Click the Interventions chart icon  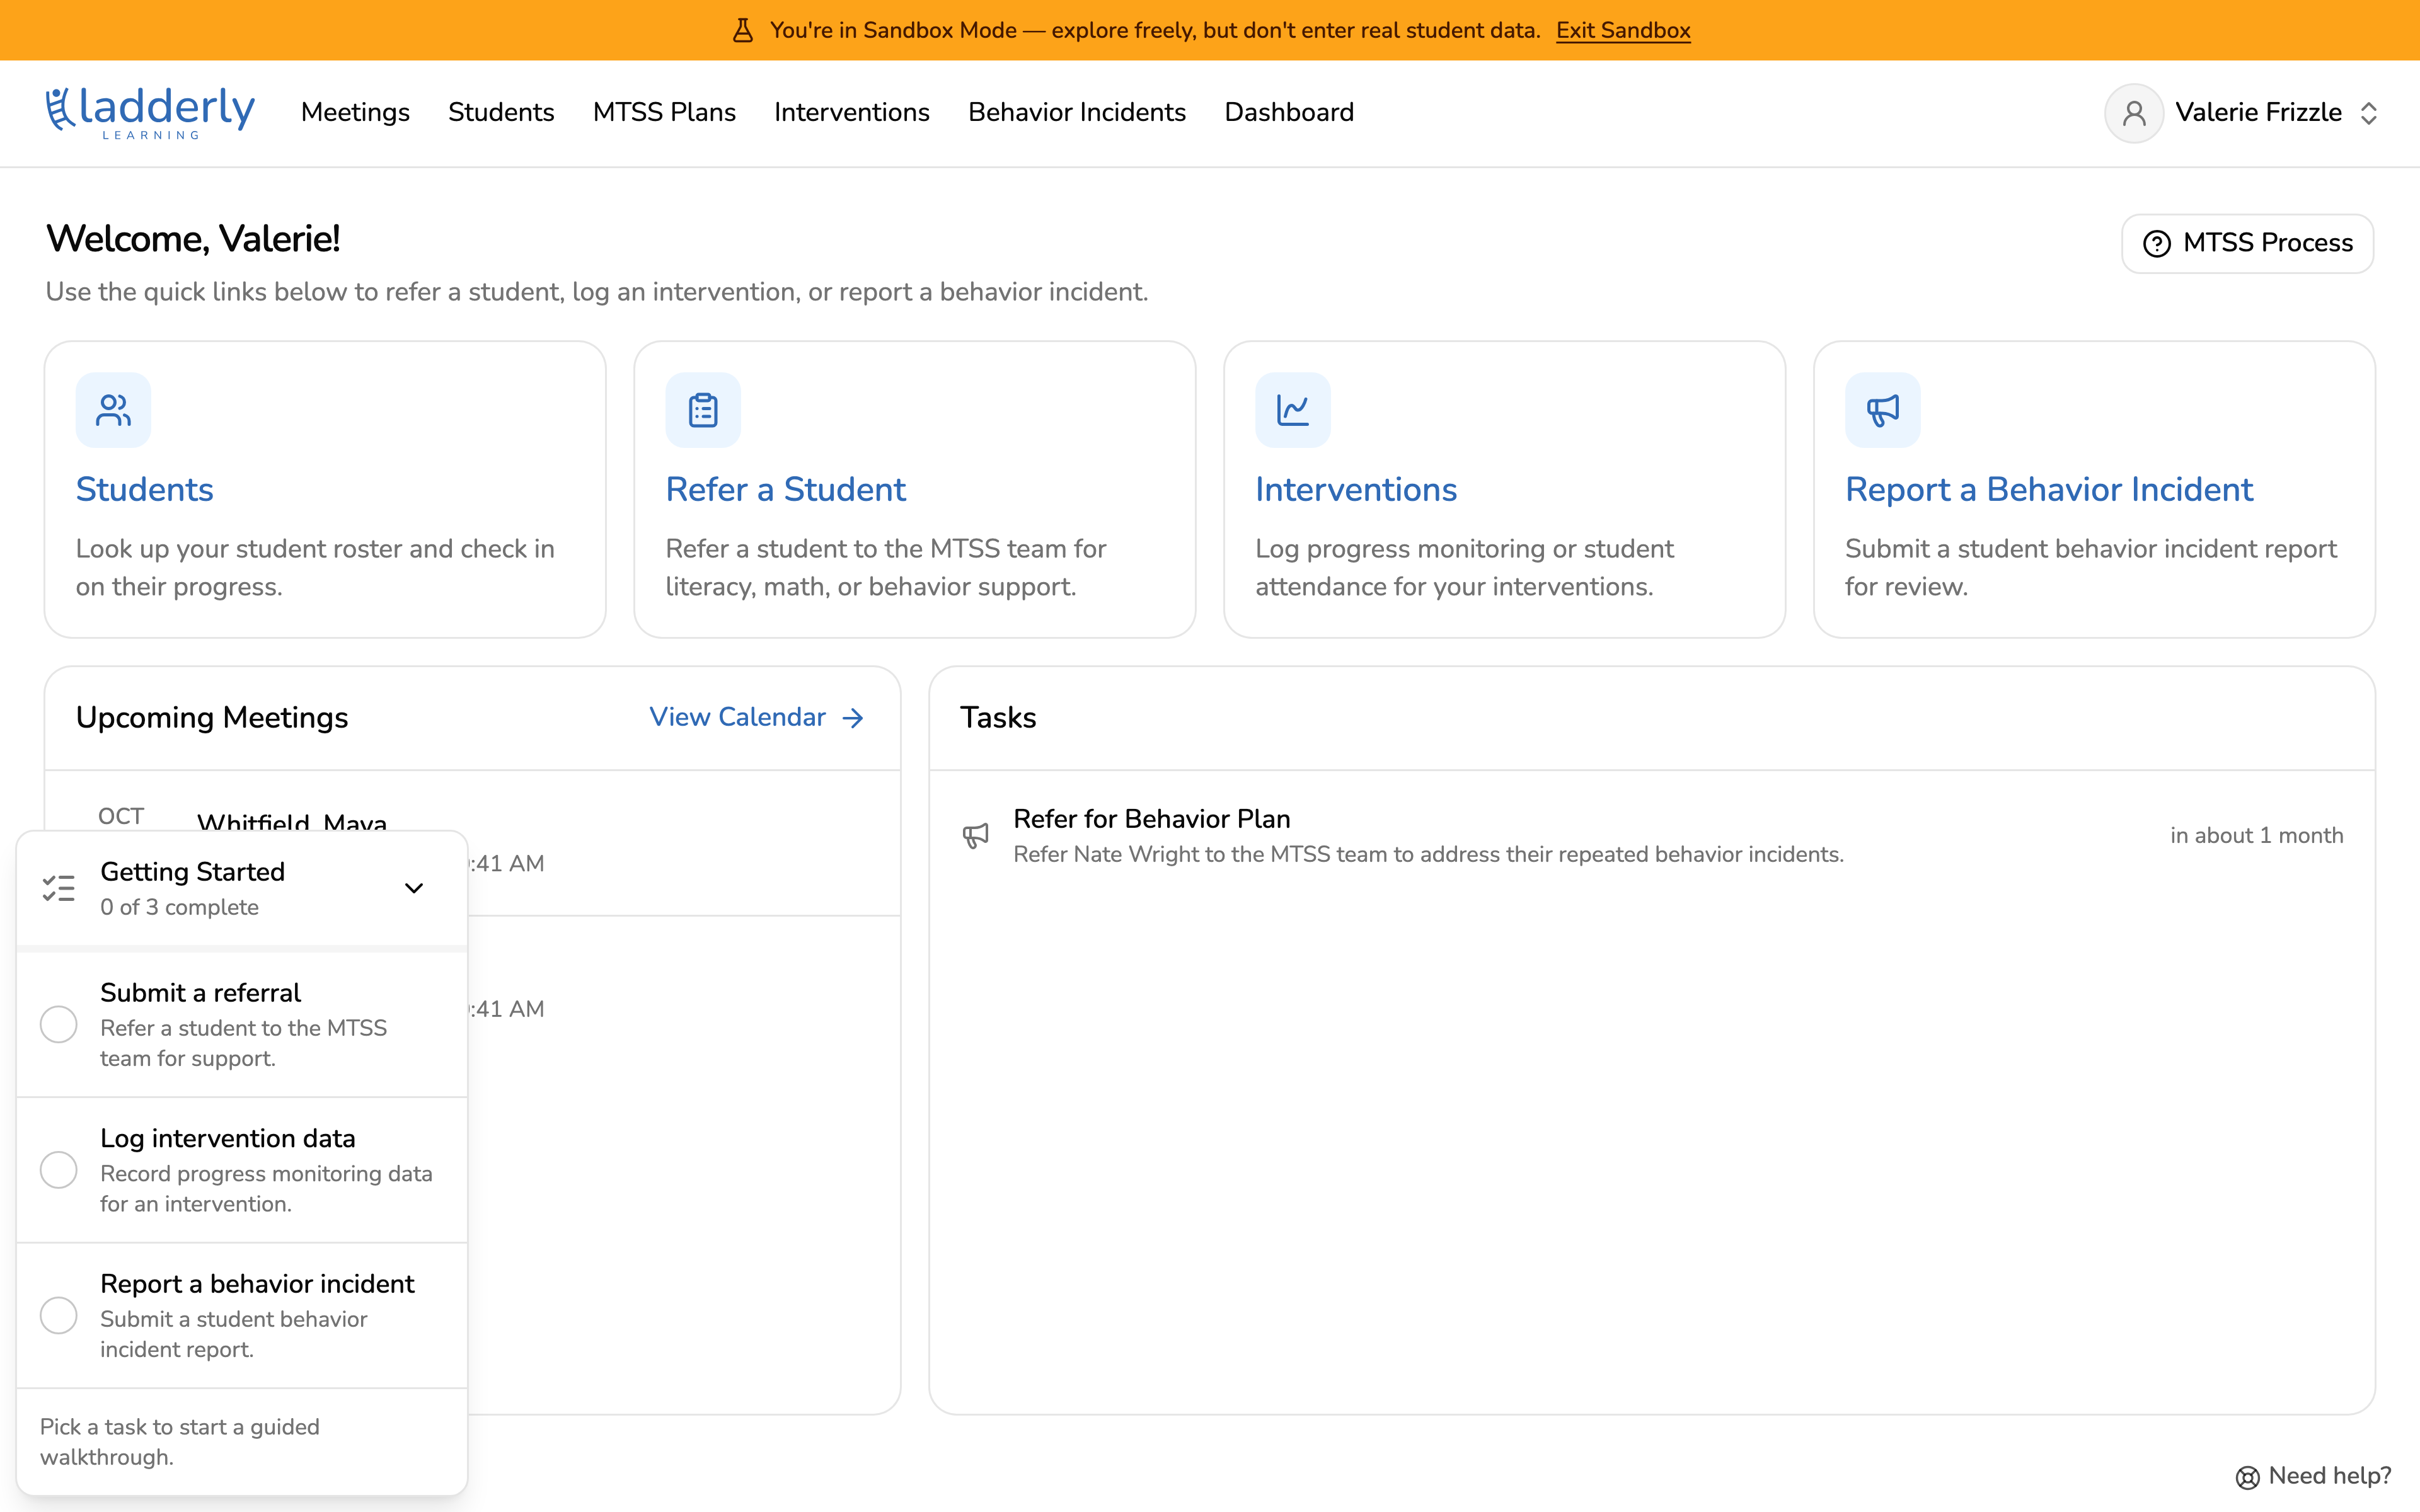tap(1293, 410)
